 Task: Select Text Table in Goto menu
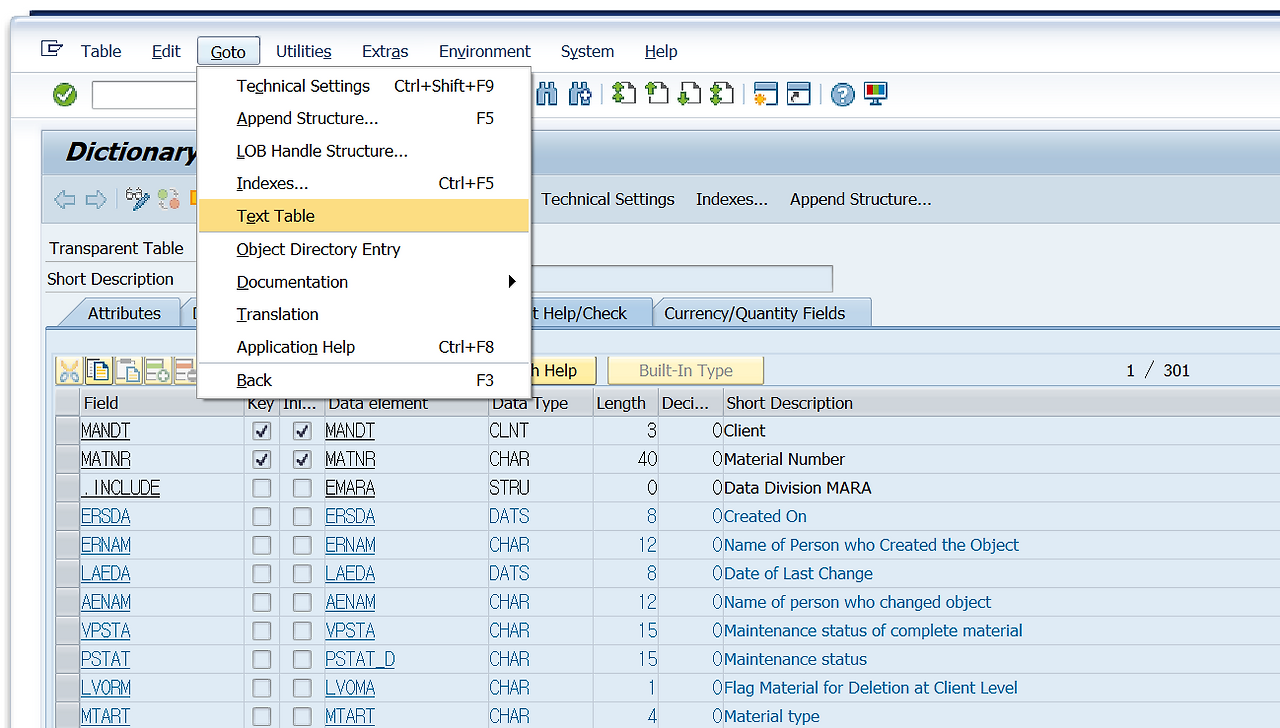(364, 216)
